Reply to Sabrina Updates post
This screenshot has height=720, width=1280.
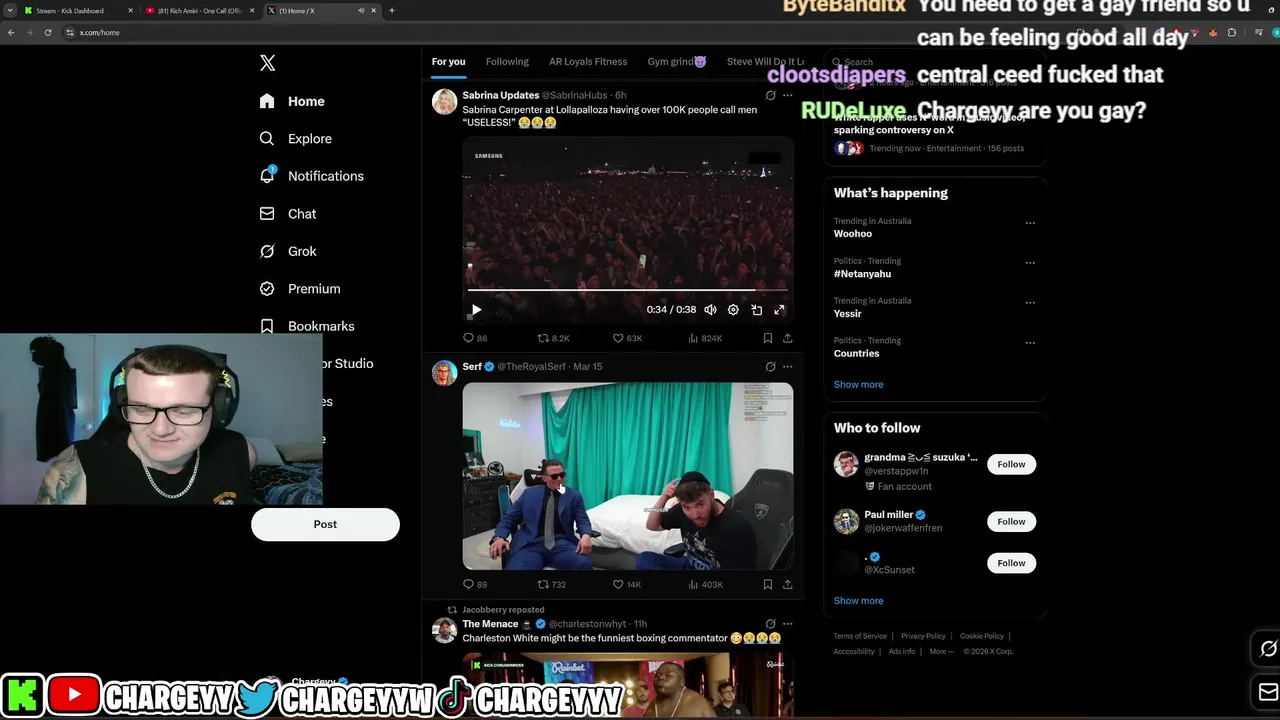(x=475, y=338)
